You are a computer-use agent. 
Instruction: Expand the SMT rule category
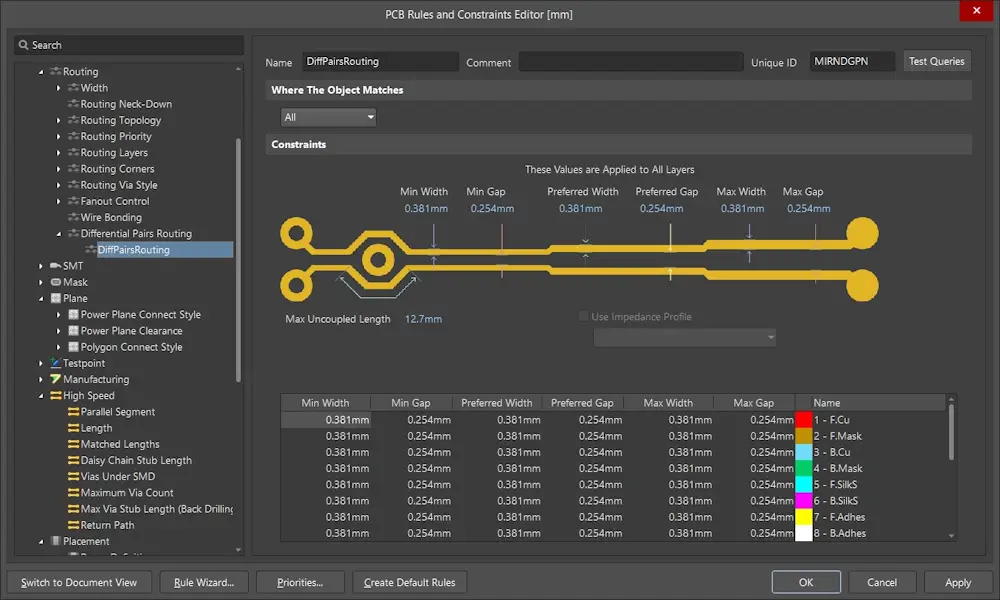[41, 266]
